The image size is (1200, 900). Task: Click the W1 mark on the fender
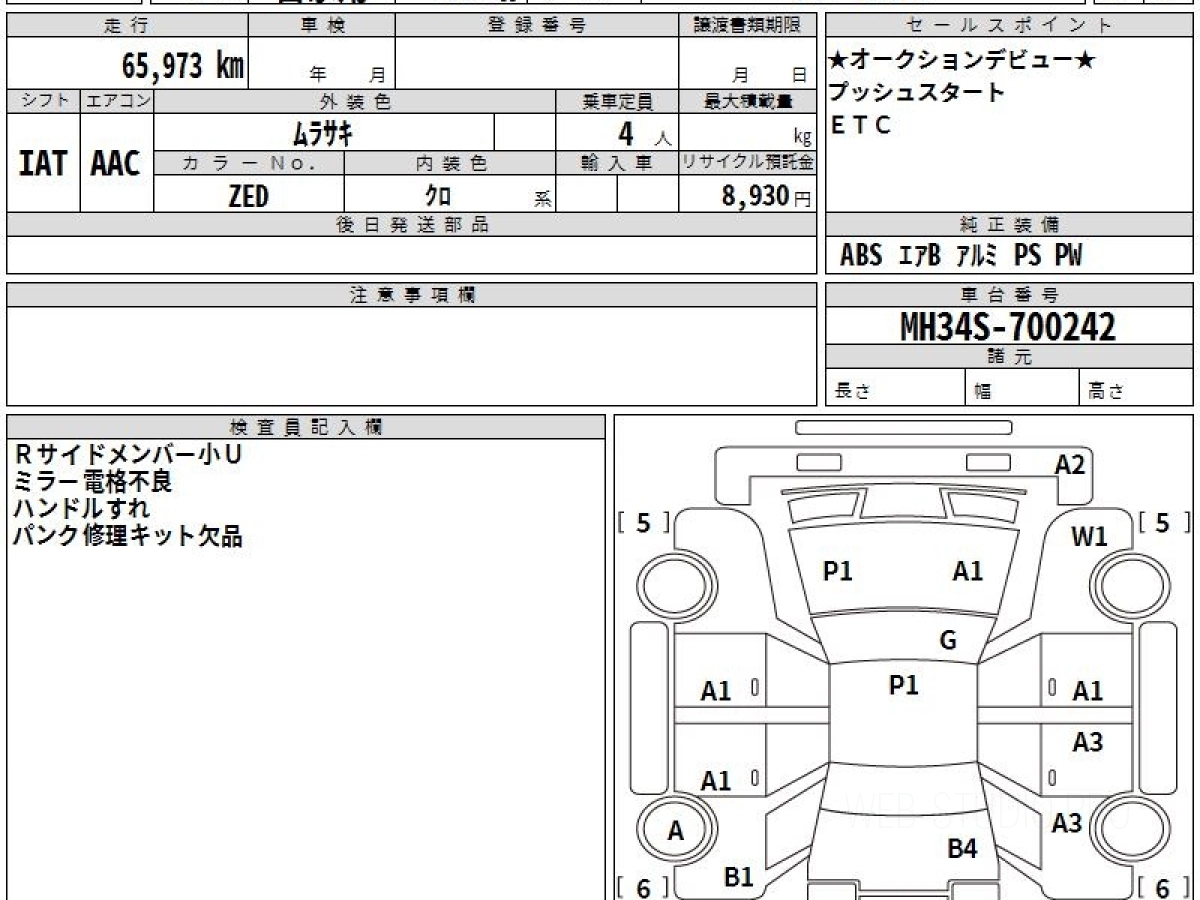pos(1089,537)
